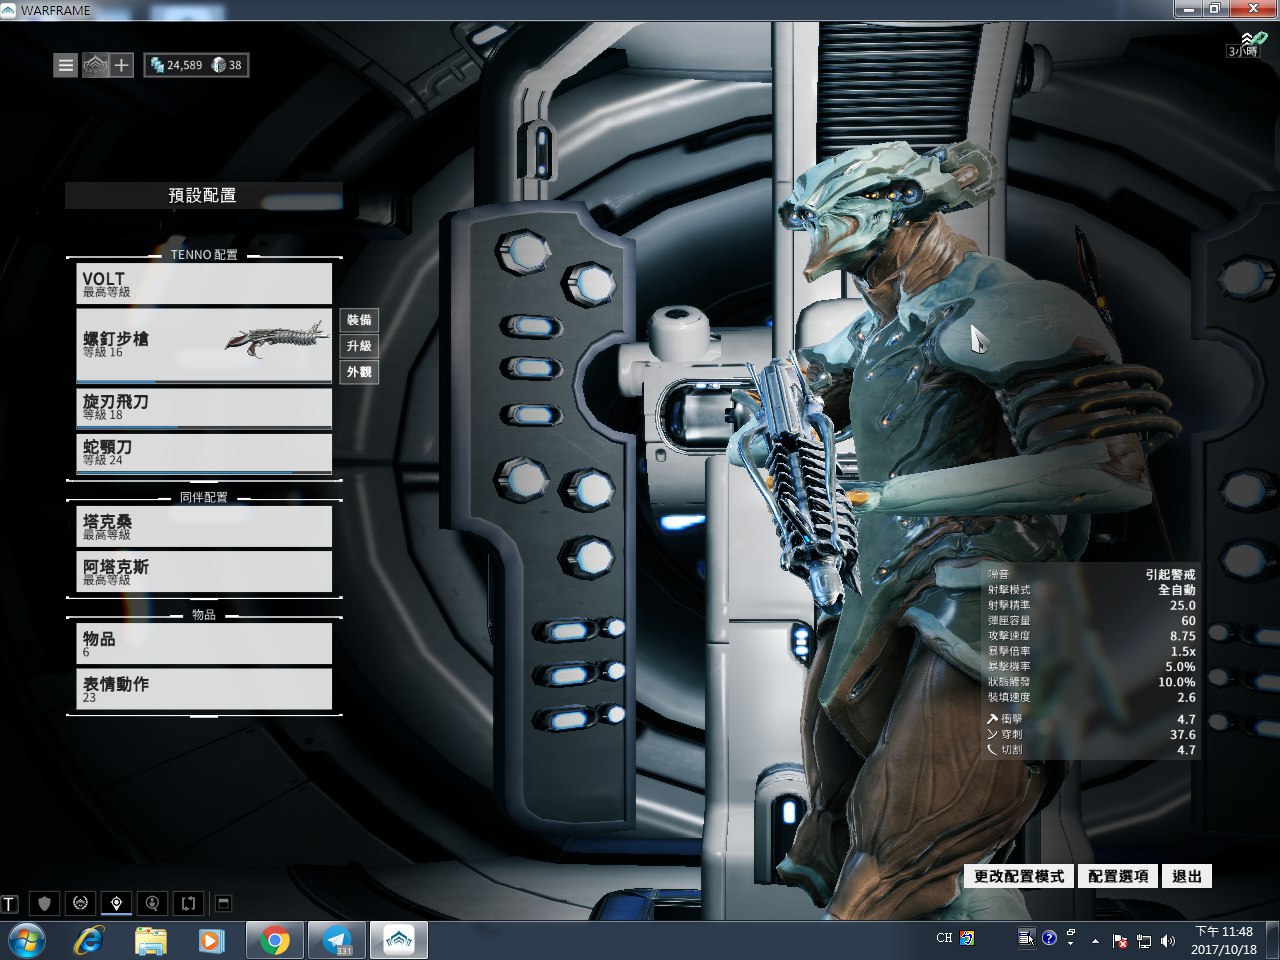Open Telegram from the taskbar
Screen dimensions: 1280x960
(x=337, y=940)
